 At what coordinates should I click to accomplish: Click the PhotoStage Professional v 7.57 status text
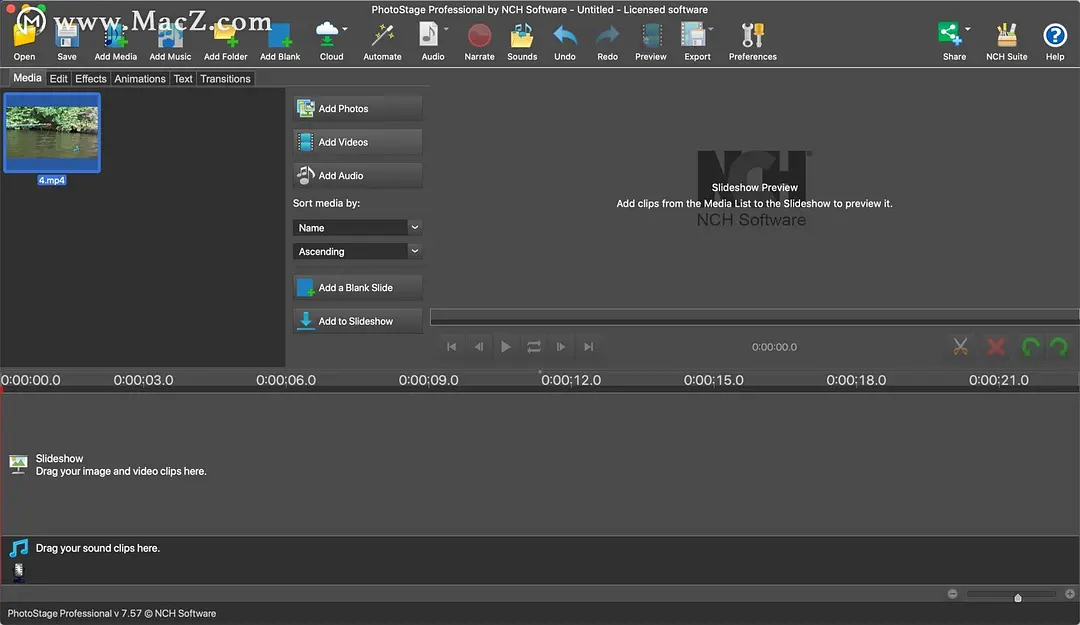click(x=112, y=613)
